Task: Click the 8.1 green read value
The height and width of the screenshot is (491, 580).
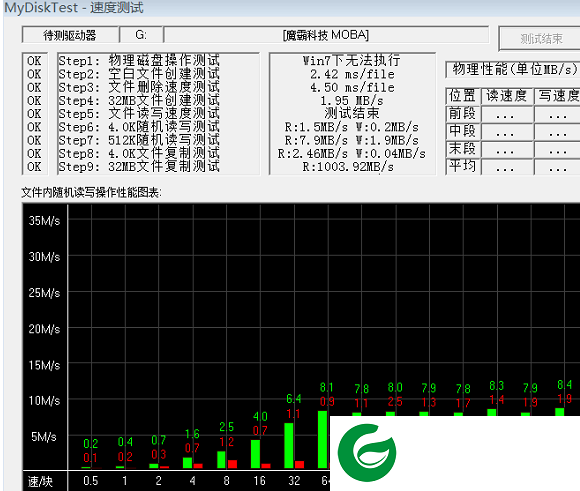Action: pyautogui.click(x=327, y=387)
